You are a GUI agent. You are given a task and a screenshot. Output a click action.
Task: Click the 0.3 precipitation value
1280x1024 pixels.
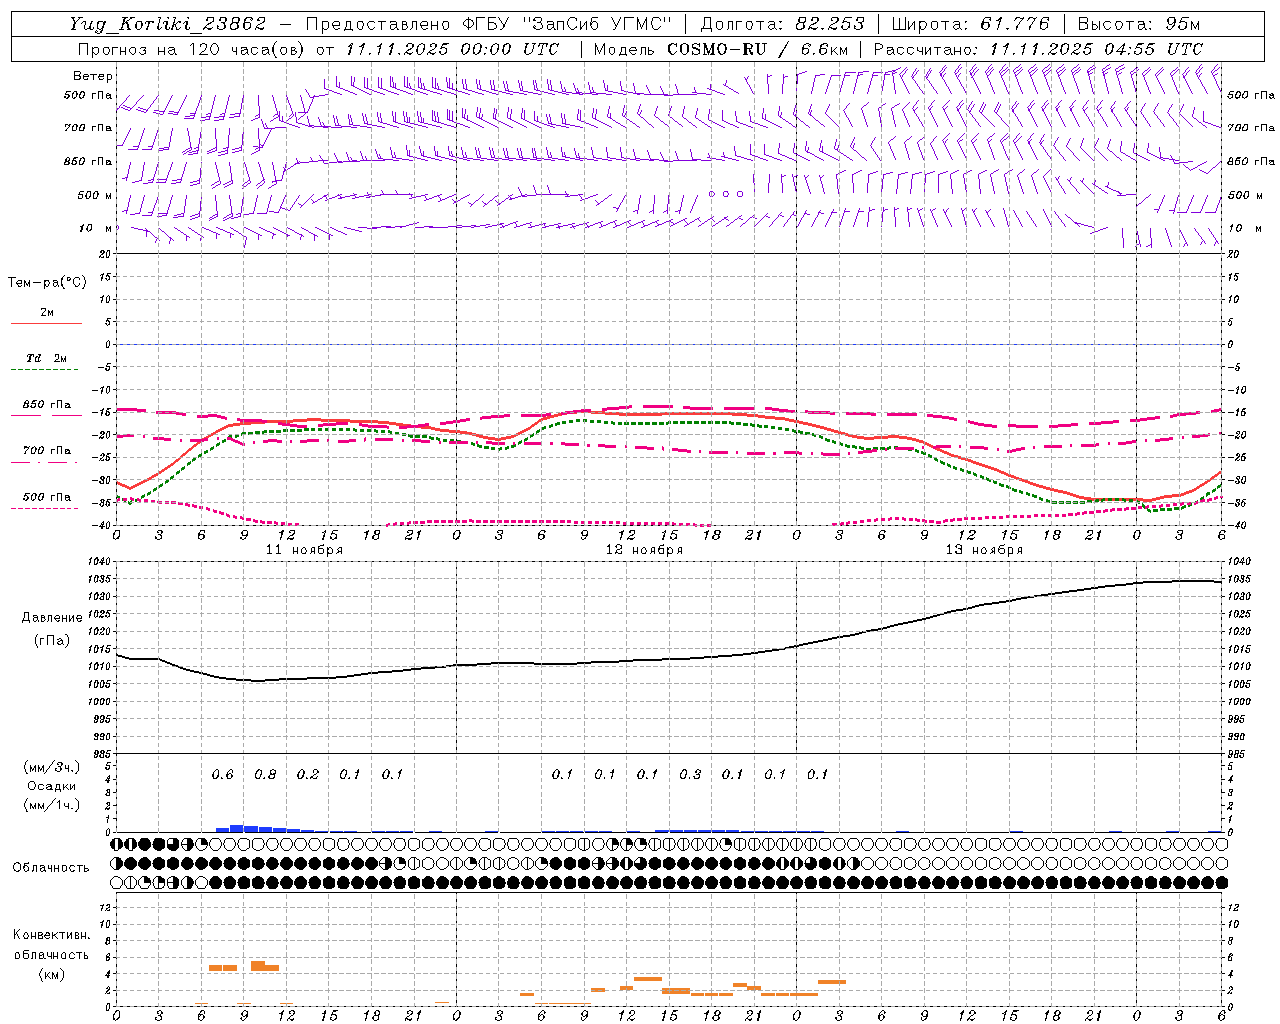[690, 774]
